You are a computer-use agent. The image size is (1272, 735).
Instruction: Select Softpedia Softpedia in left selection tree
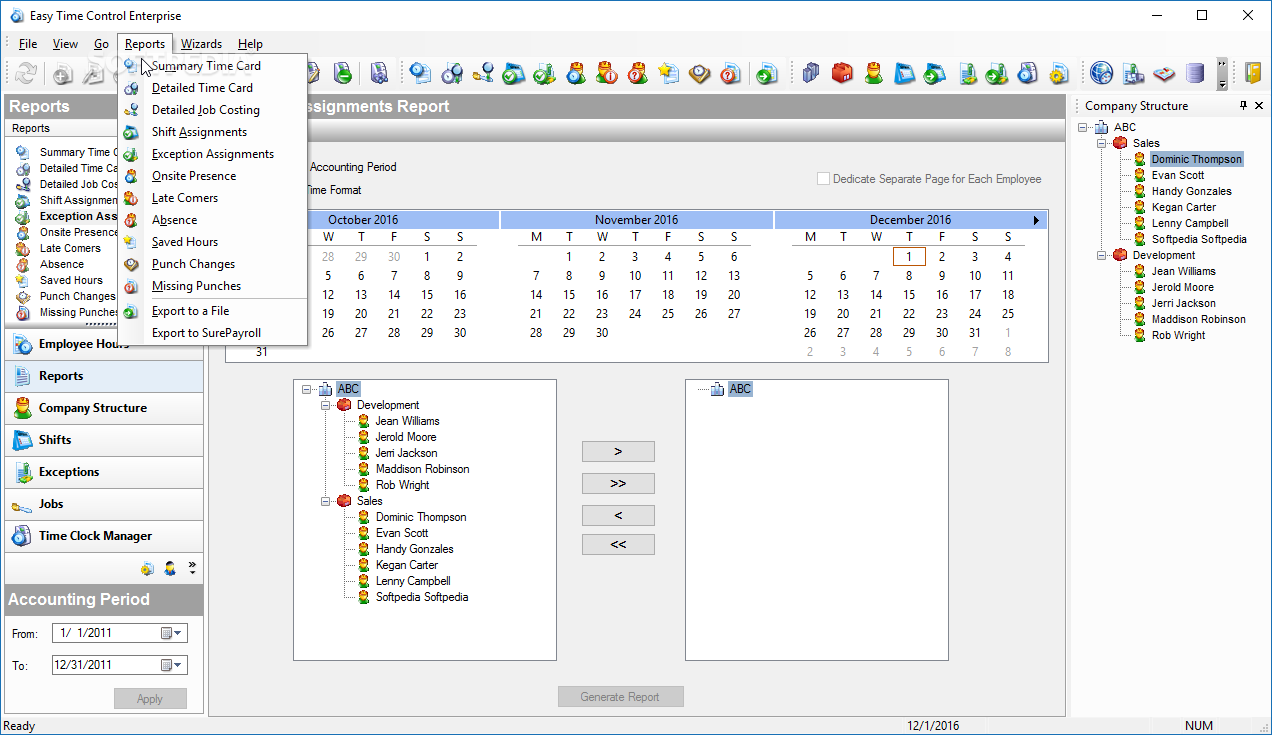coord(422,597)
